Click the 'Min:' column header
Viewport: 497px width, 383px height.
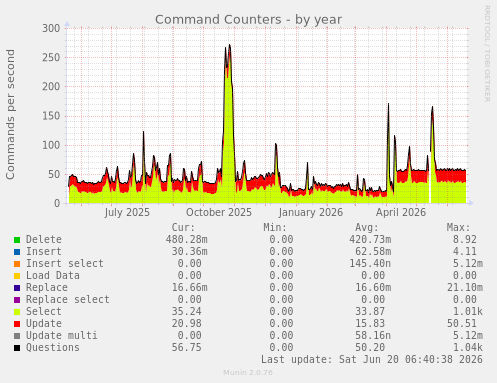(x=275, y=227)
